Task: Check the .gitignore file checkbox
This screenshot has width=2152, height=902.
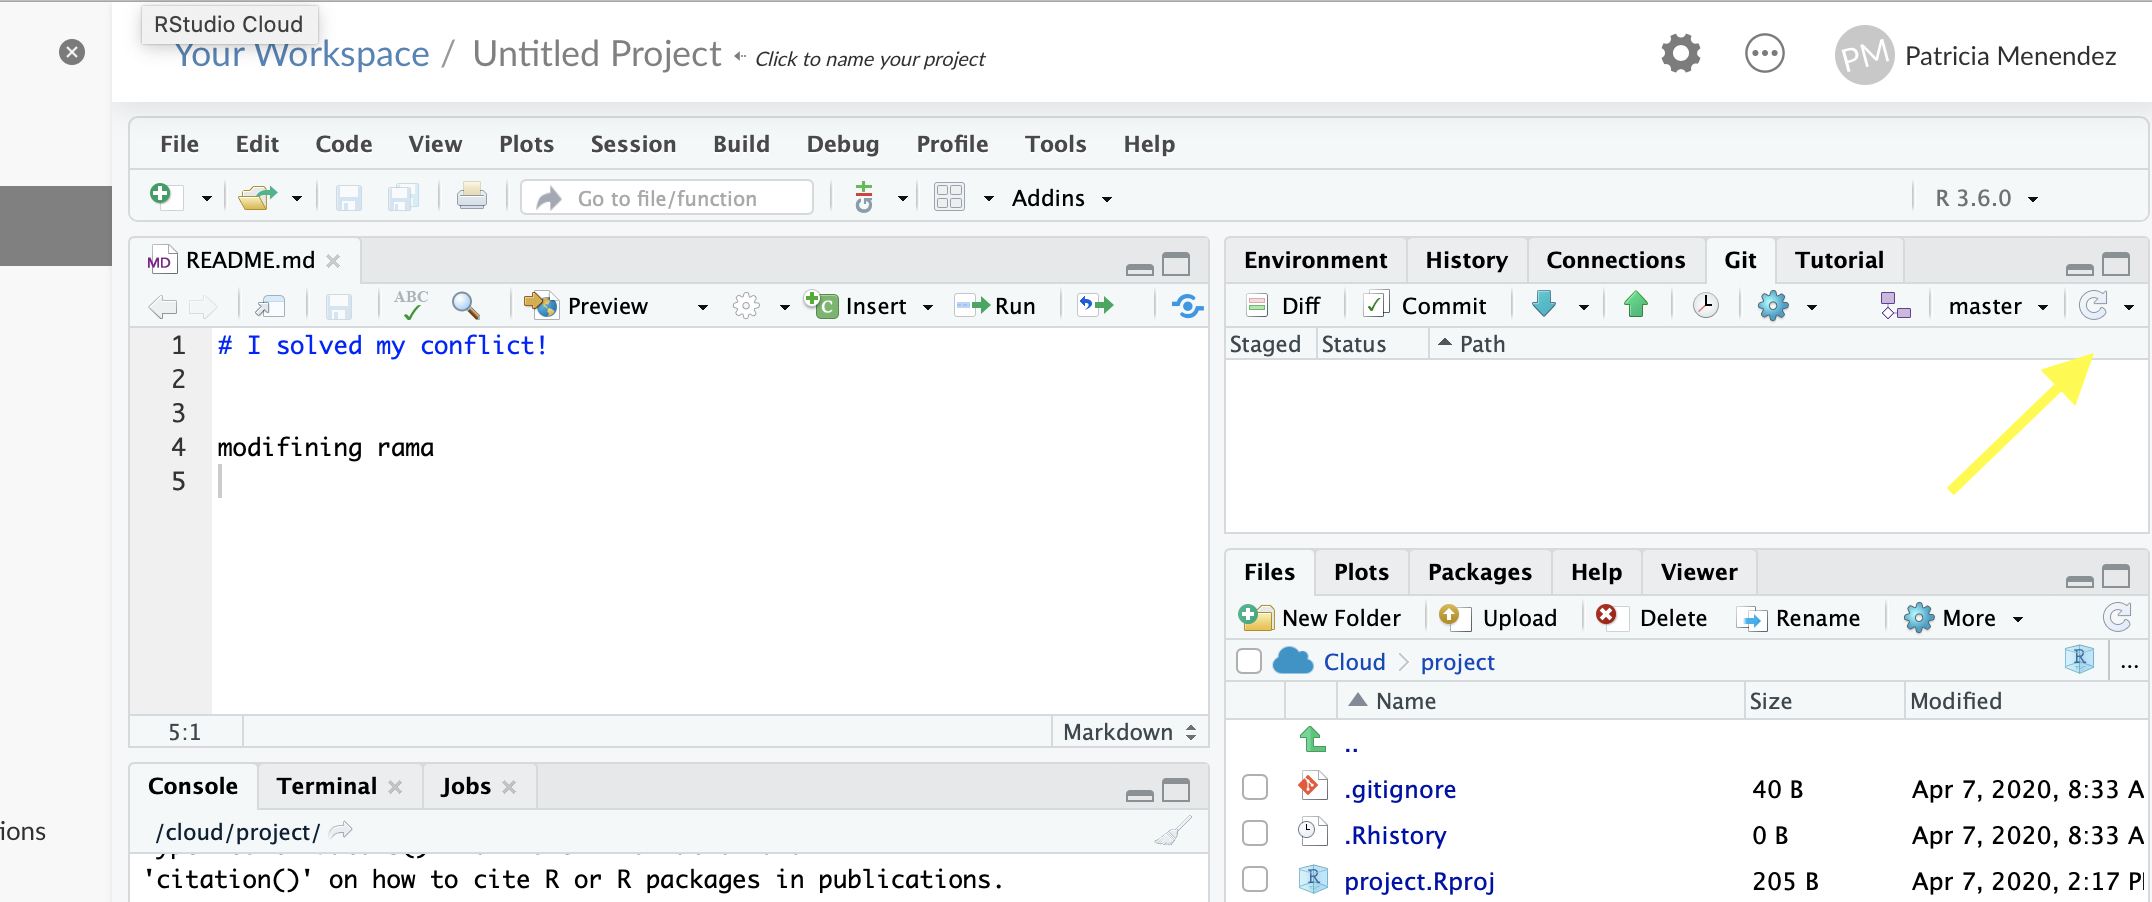Action: [1255, 788]
